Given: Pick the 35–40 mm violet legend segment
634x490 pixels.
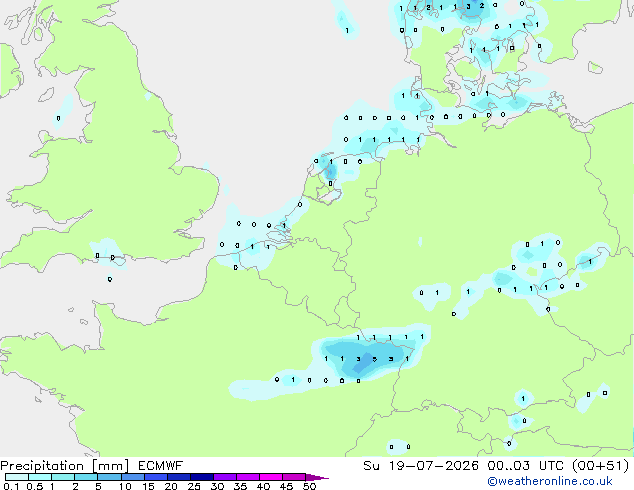Looking at the screenshot, I should [x=248, y=477].
